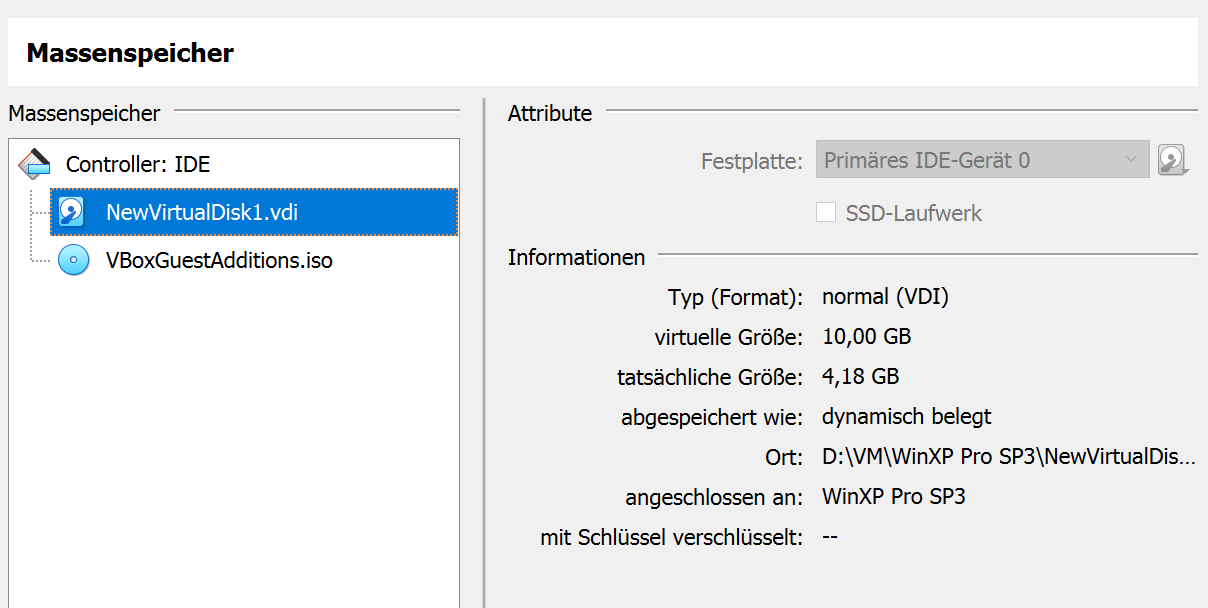The width and height of the screenshot is (1208, 608).
Task: Click the dynamisch belegt storage value
Action: (x=906, y=417)
